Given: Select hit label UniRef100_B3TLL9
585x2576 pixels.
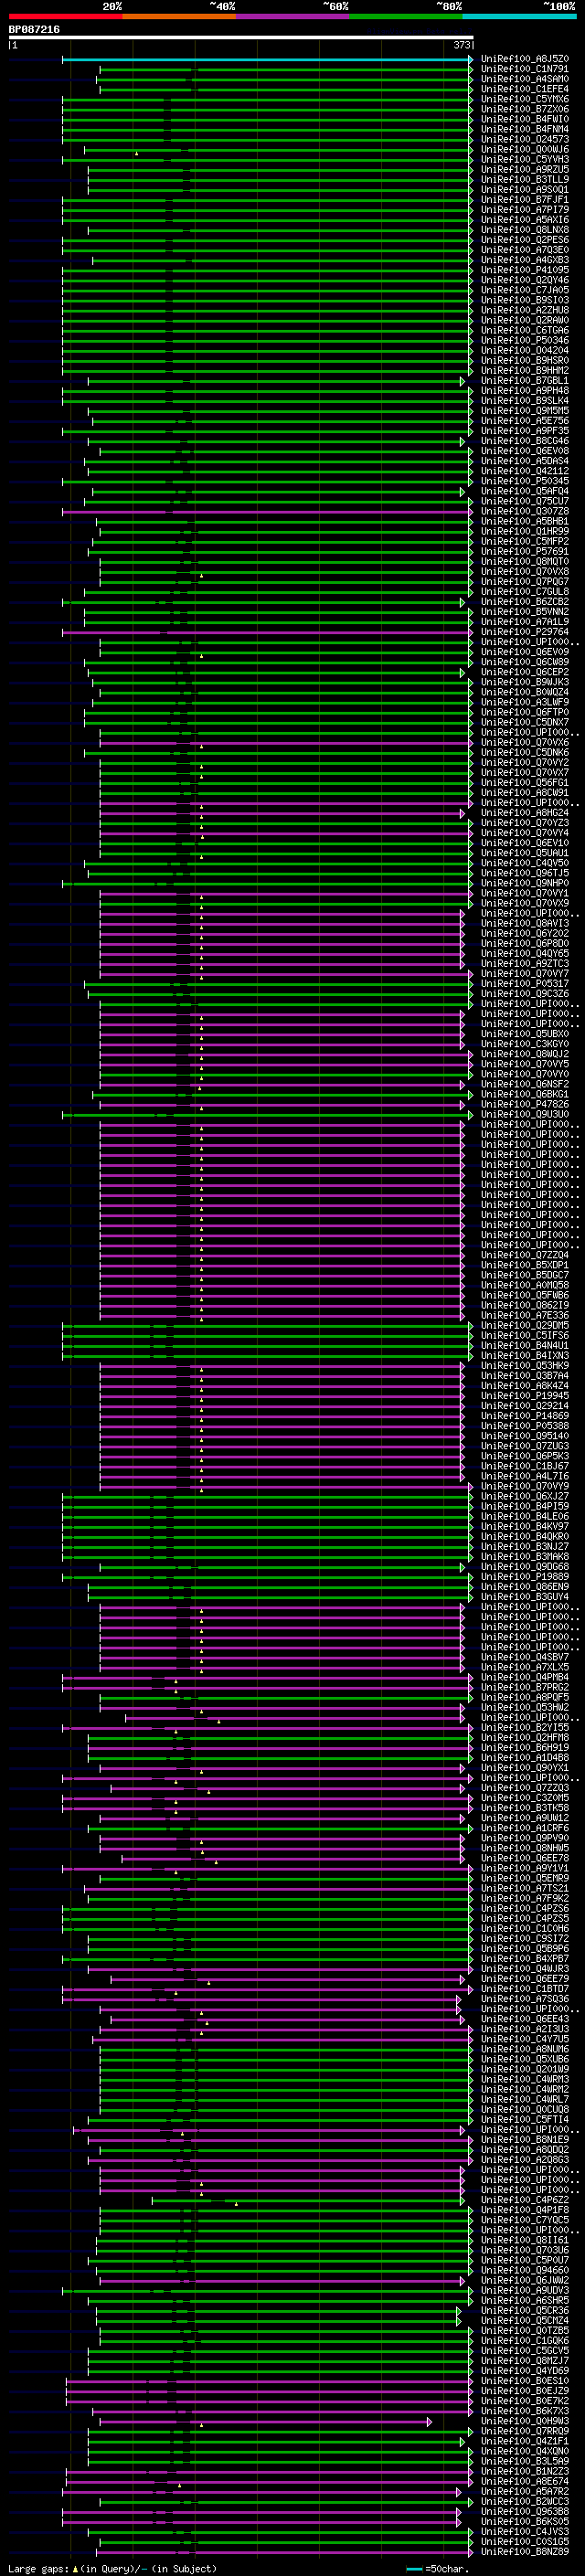Looking at the screenshot, I should [x=525, y=180].
